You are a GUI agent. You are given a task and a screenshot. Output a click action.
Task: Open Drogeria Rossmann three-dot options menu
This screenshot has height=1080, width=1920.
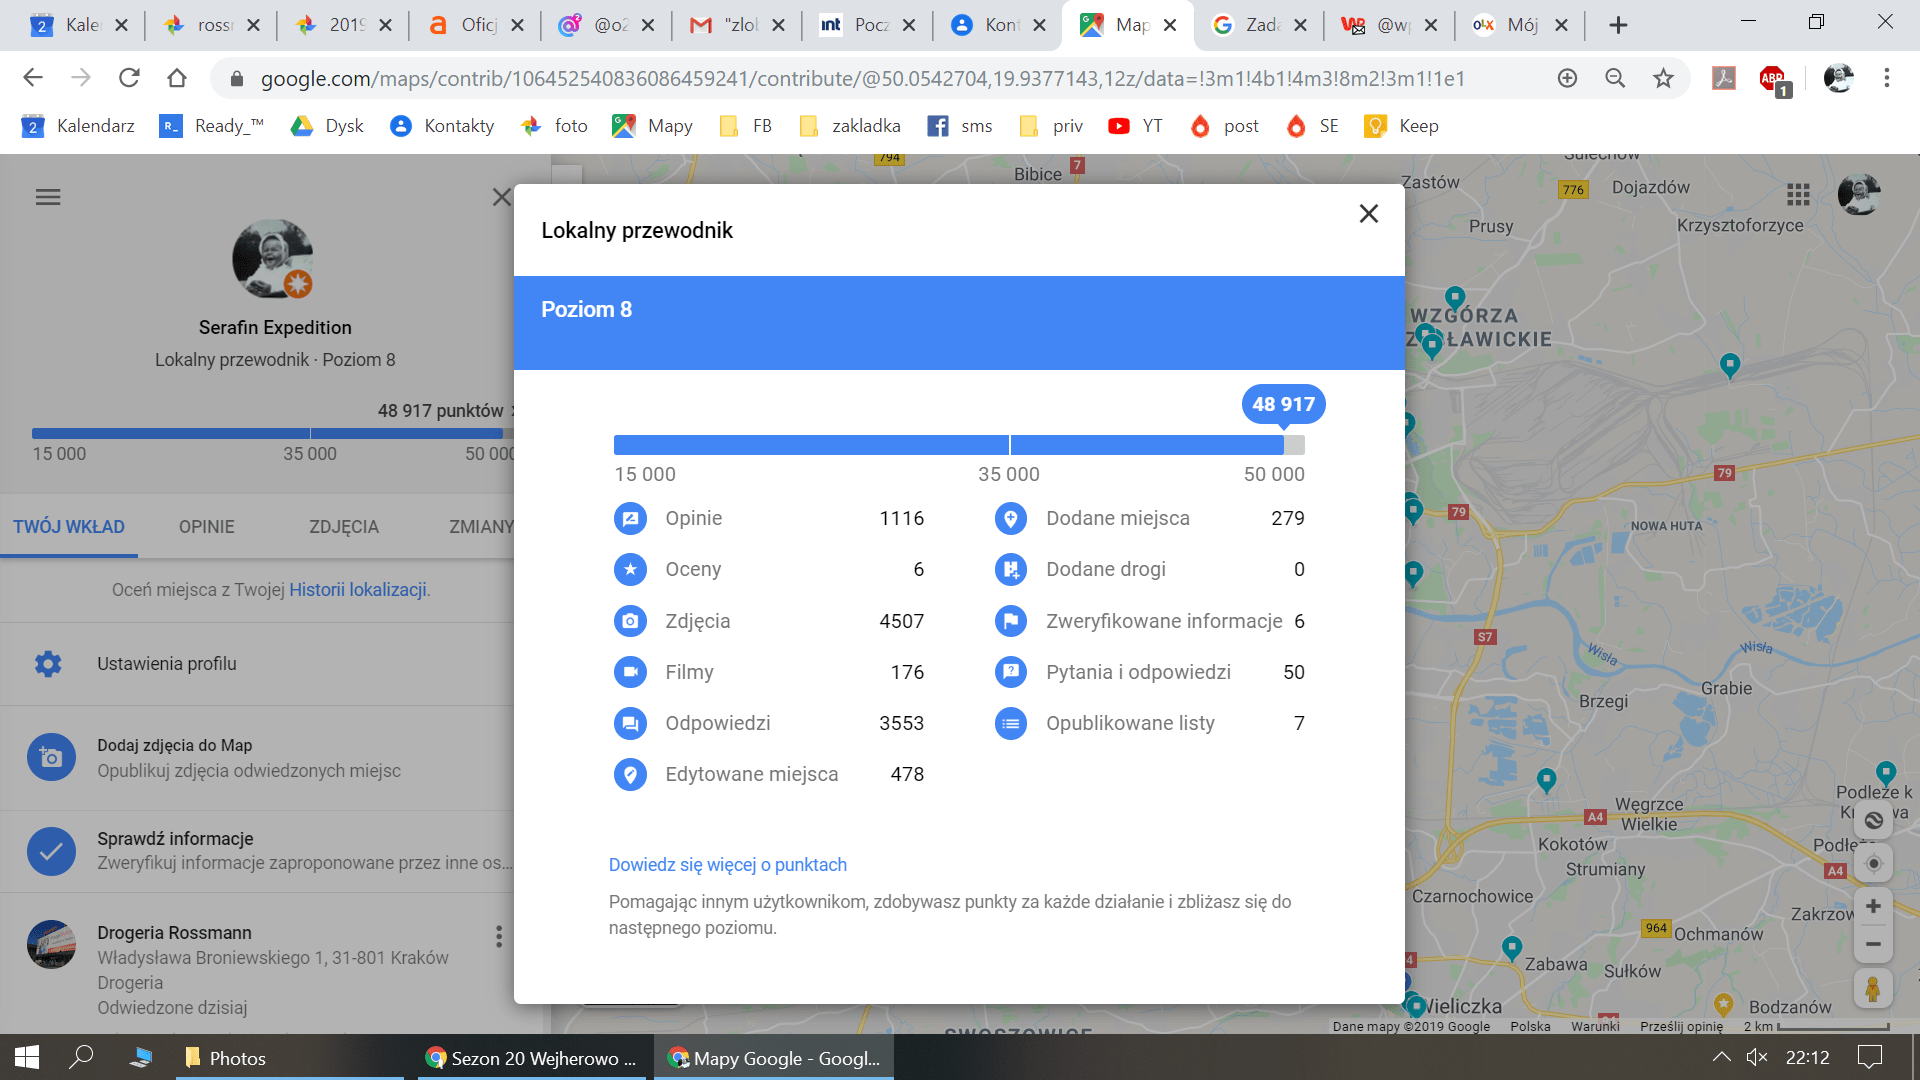click(x=498, y=936)
